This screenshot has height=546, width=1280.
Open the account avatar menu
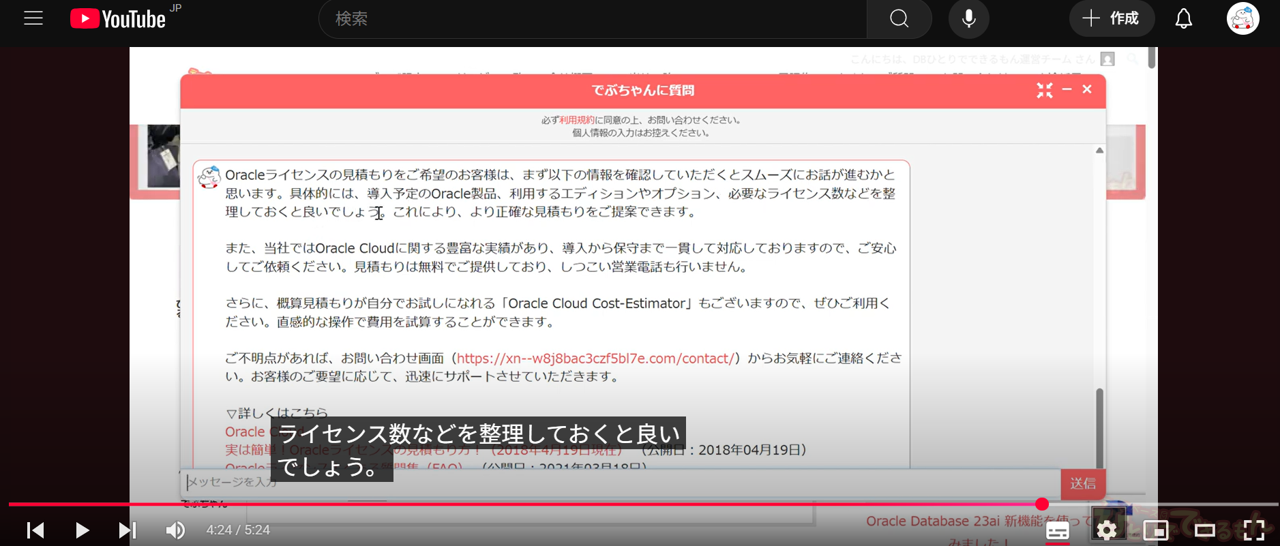point(1243,19)
